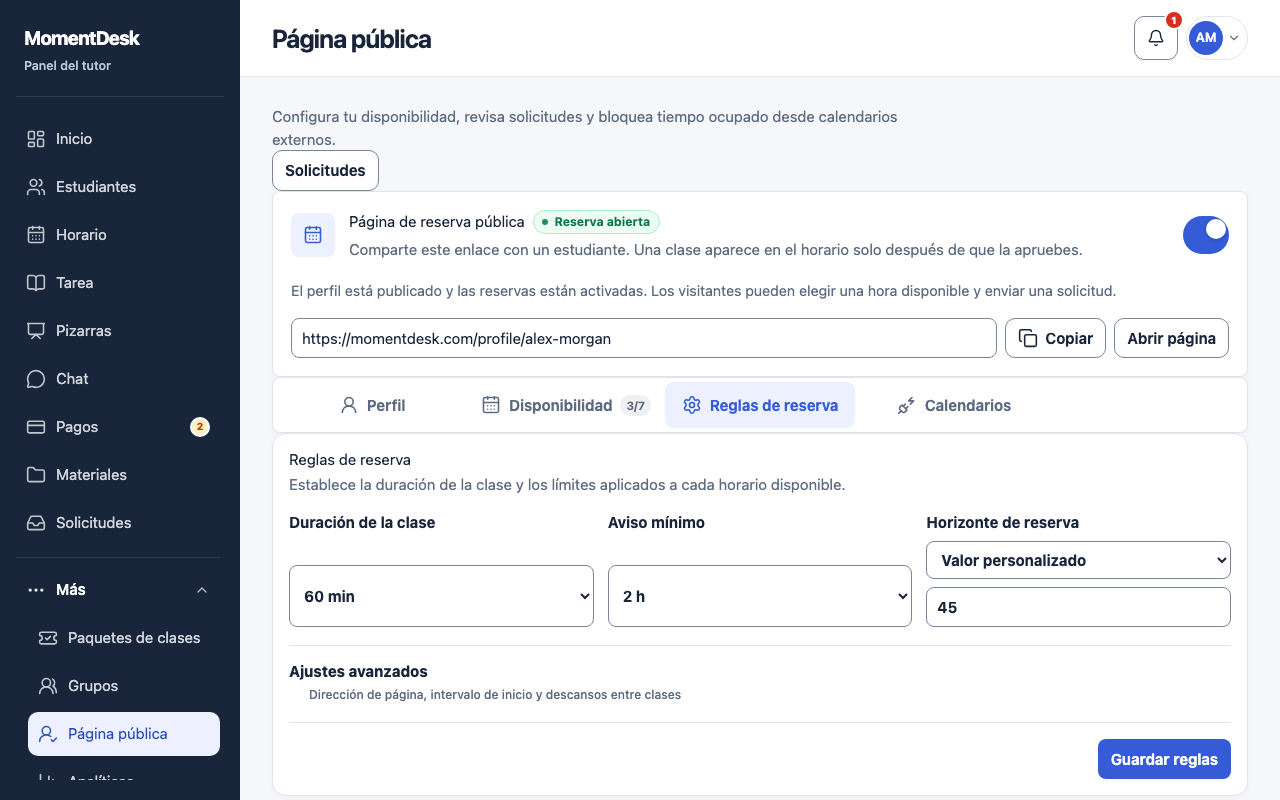Click the calendar icon beside Página de reserva pública
1280x800 pixels.
click(x=313, y=235)
